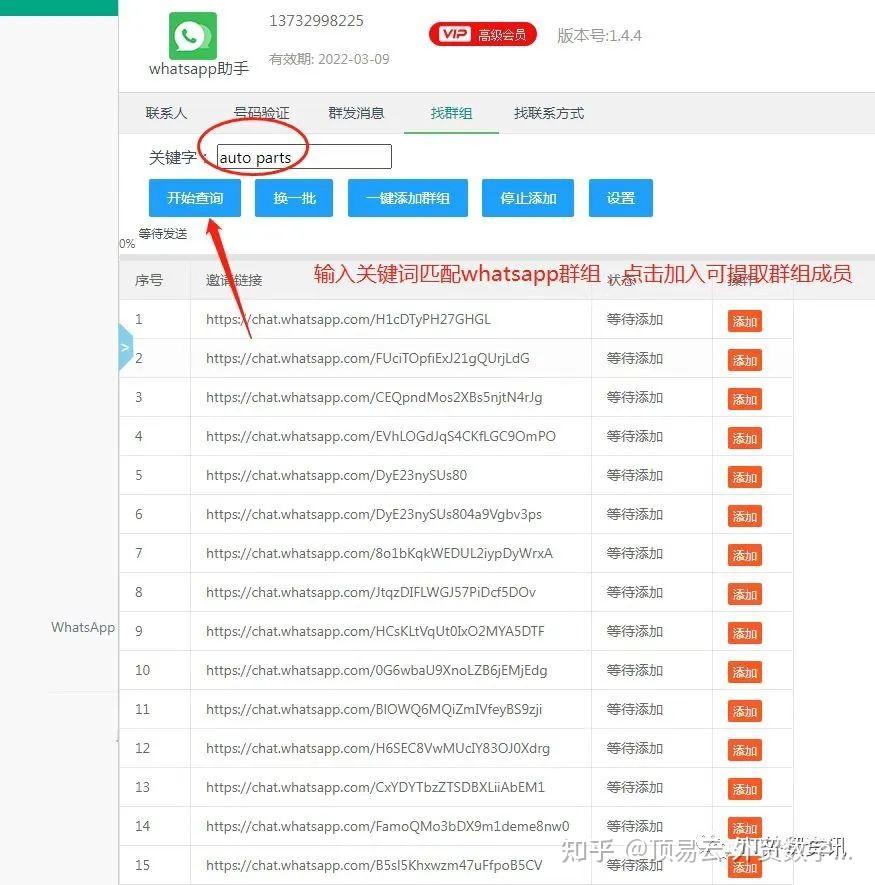The height and width of the screenshot is (885, 875).
Task: Click 添加 button for row 7
Action: 745,555
